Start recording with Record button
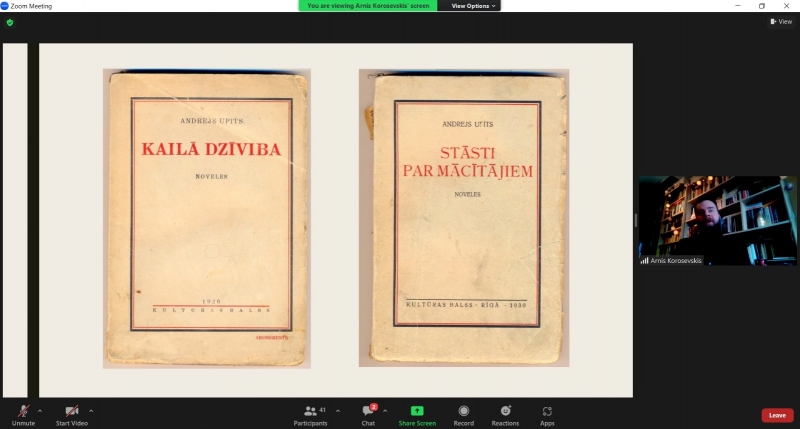The width and height of the screenshot is (800, 429). point(464,415)
